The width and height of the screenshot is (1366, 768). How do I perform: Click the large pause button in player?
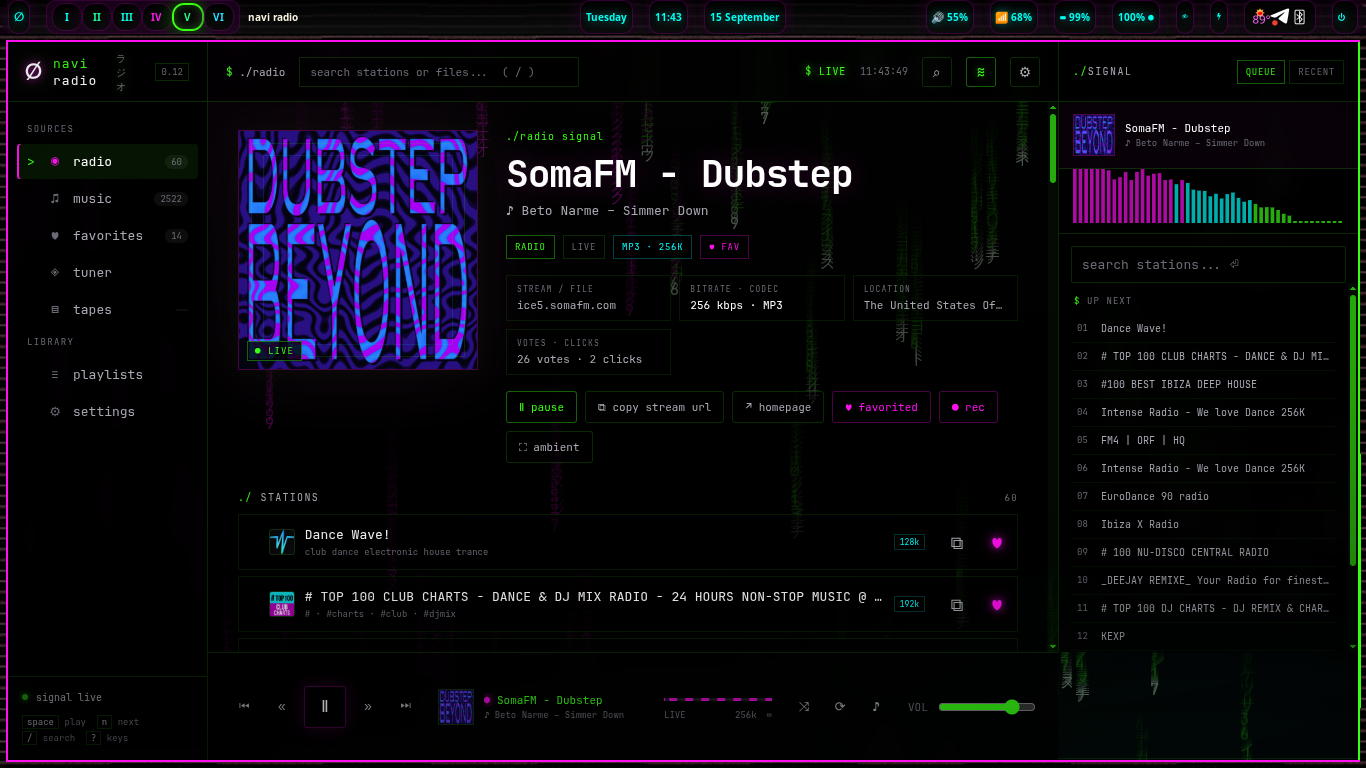pyautogui.click(x=325, y=706)
